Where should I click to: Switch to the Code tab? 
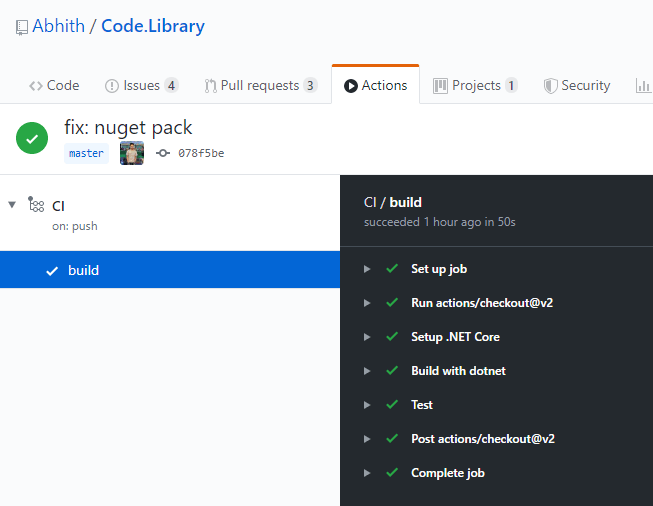[x=54, y=86]
